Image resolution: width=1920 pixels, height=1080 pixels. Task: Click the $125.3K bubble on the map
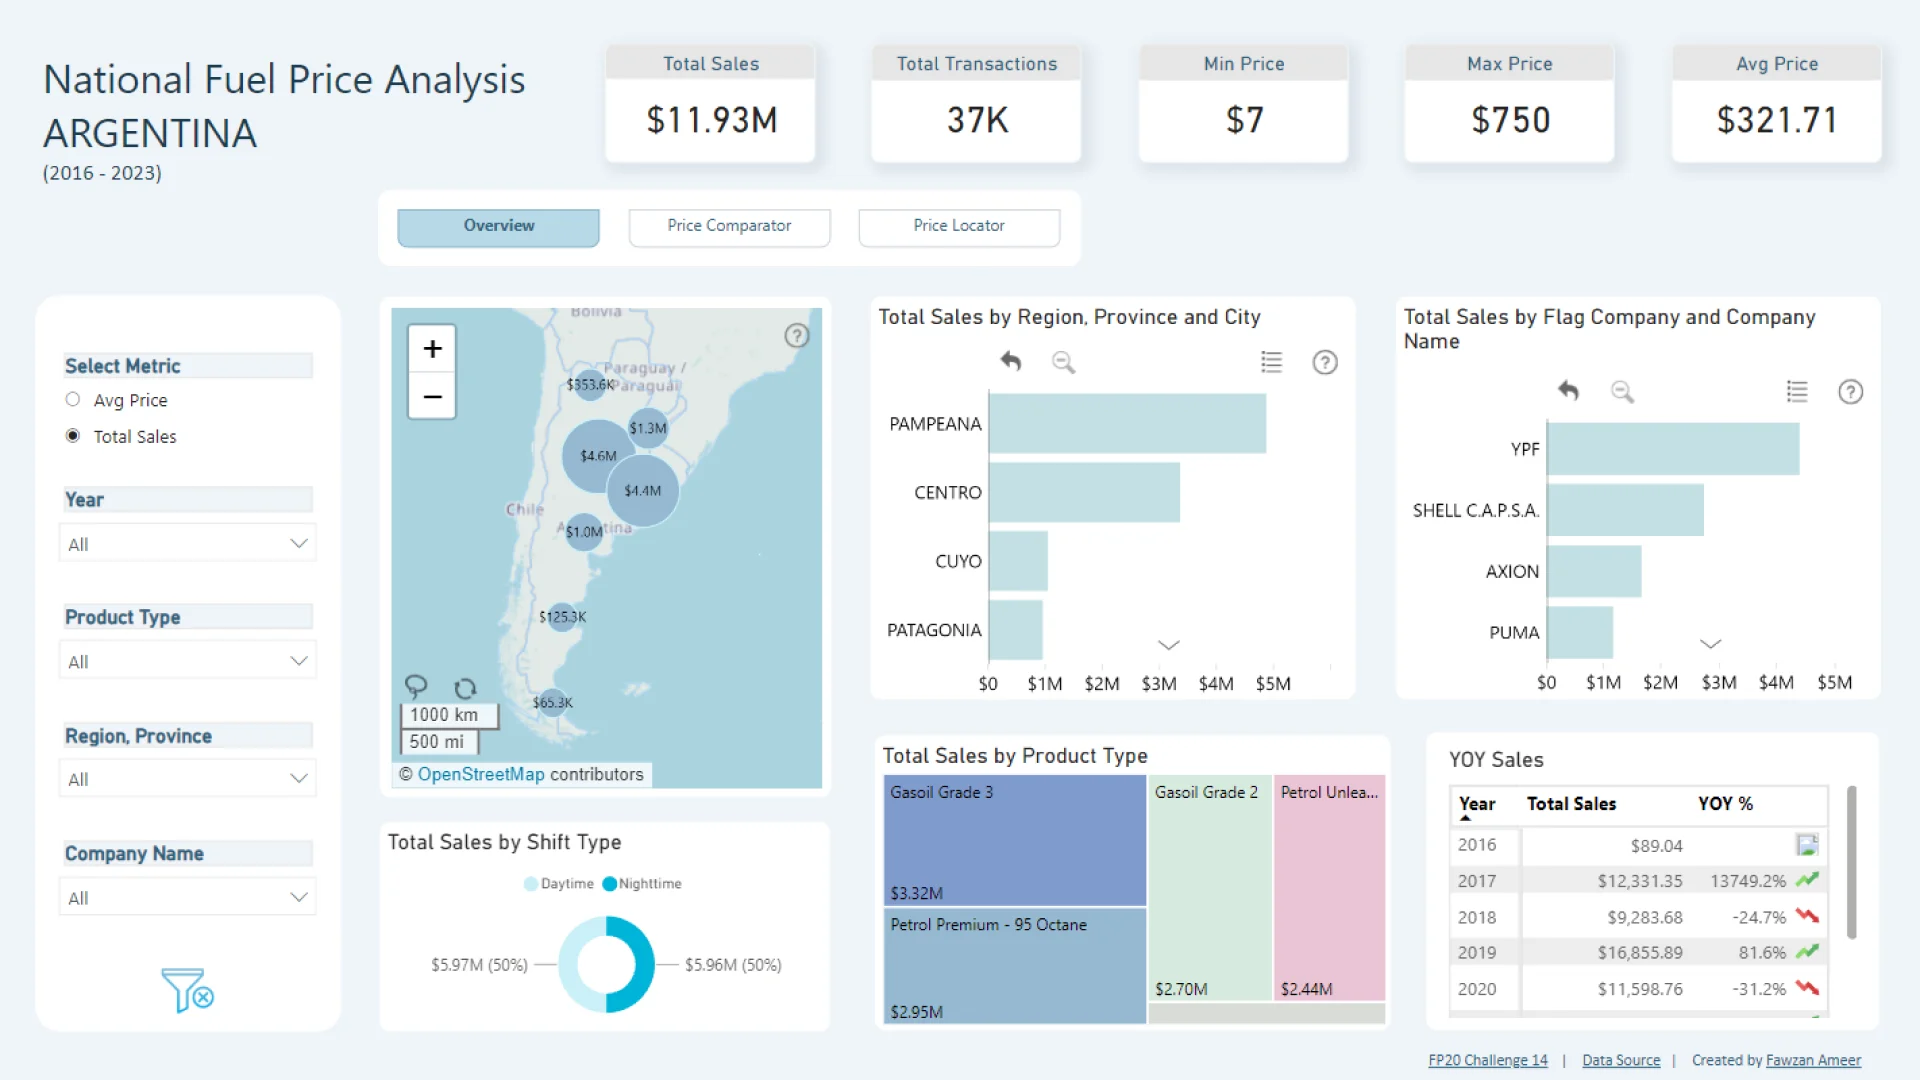[562, 617]
